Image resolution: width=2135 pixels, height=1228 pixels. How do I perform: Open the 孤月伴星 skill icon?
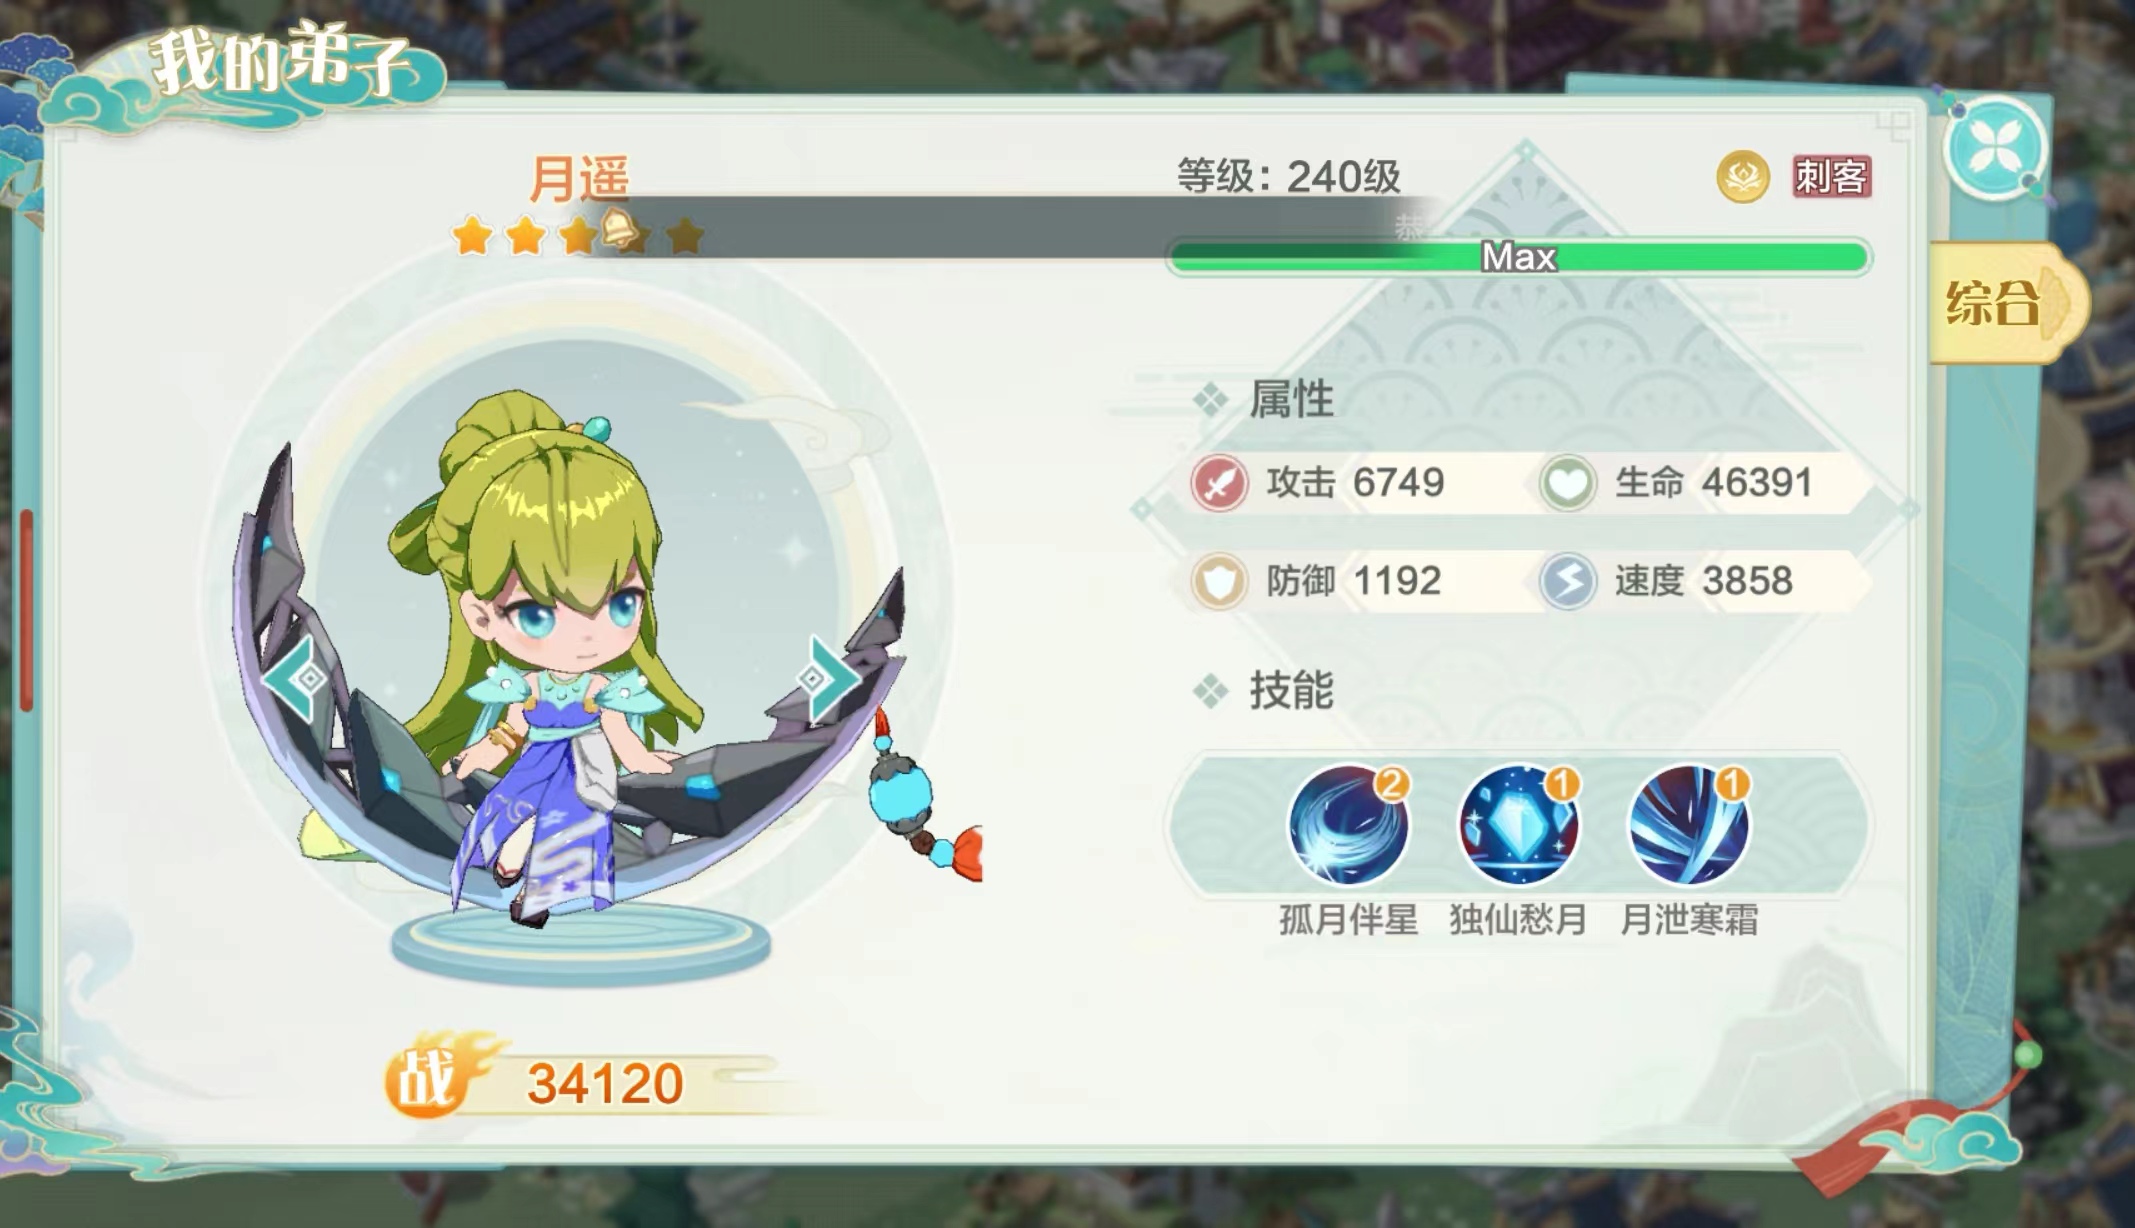click(1348, 825)
